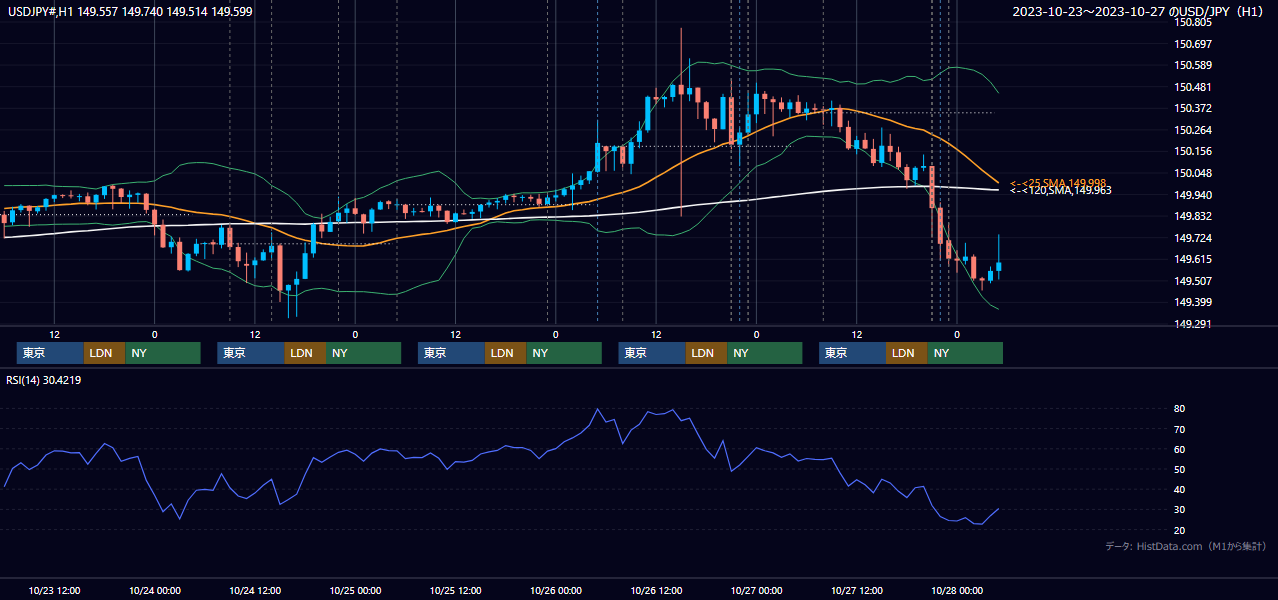Select the NY session bar above 10/25 12:00

point(564,353)
